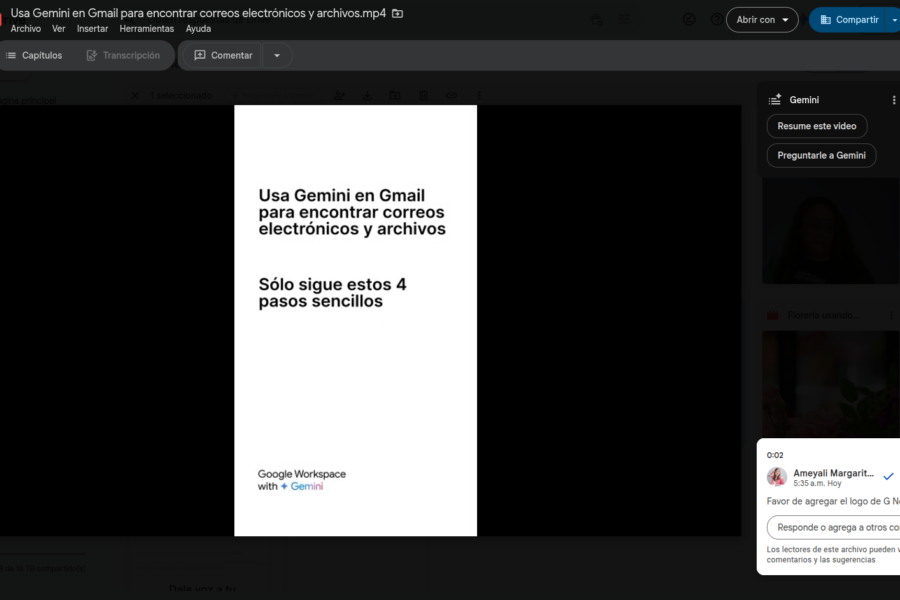Mark the comment as resolved with the checkmark
The height and width of the screenshot is (600, 900).
pos(889,476)
